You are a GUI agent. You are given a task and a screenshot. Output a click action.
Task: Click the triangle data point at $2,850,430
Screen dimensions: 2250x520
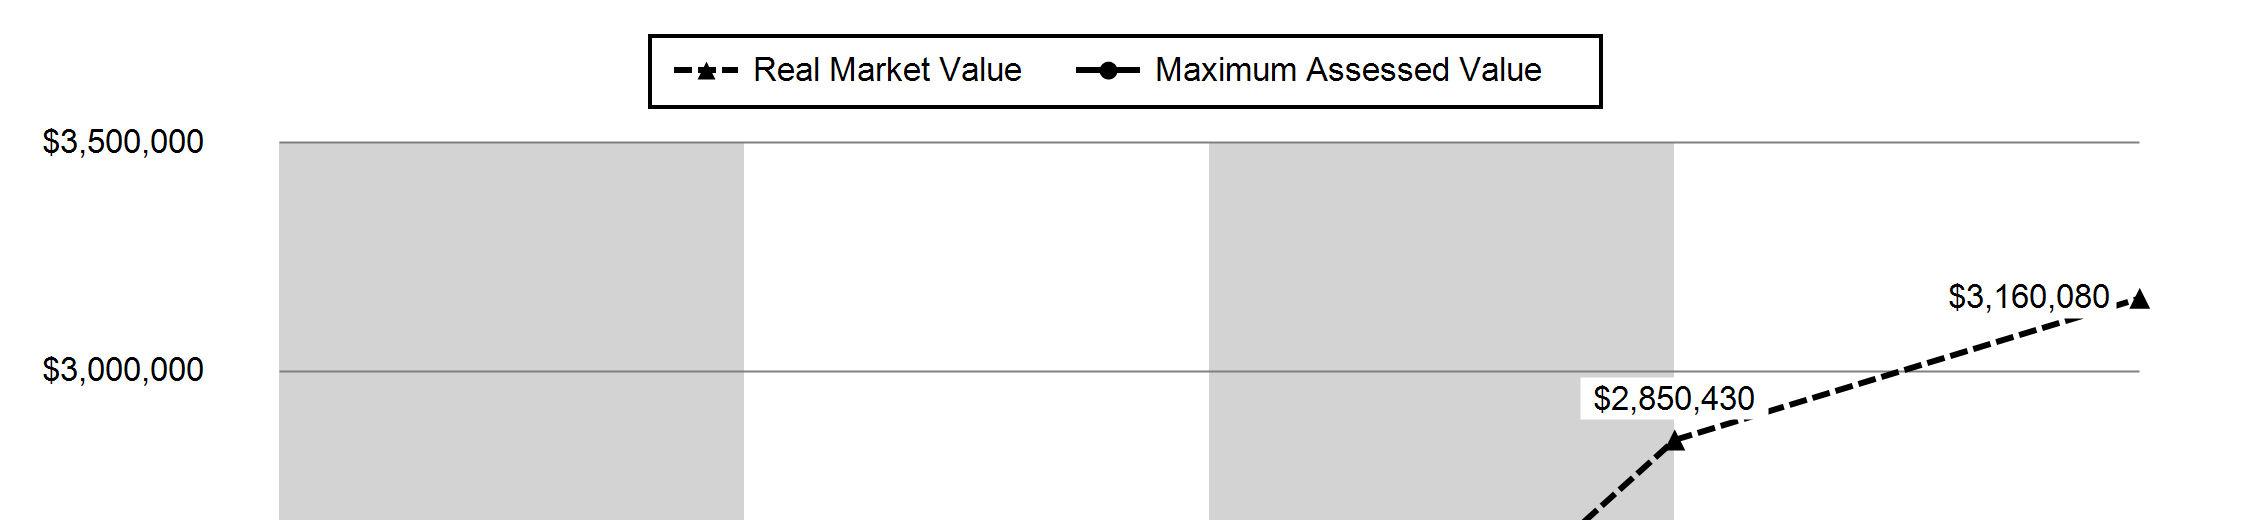point(1673,440)
